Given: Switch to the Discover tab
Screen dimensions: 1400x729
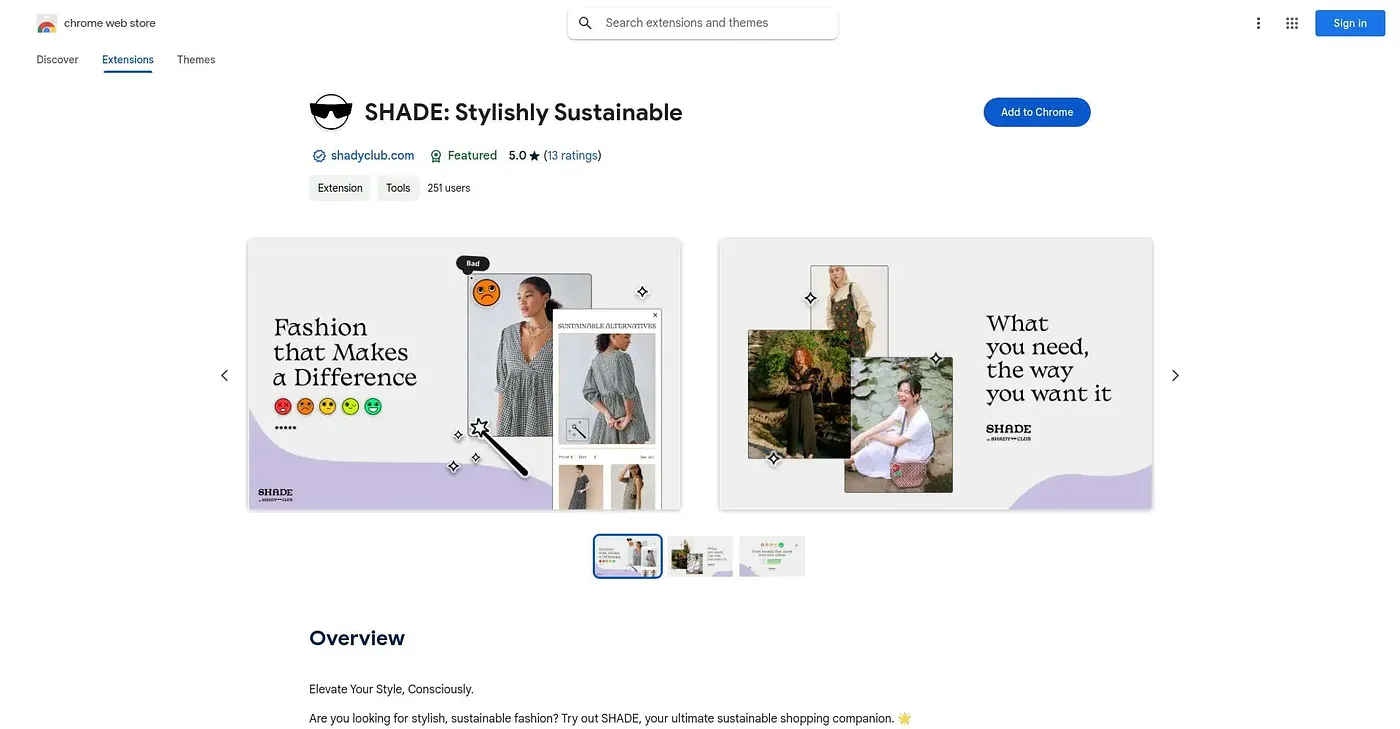Looking at the screenshot, I should click(x=57, y=60).
